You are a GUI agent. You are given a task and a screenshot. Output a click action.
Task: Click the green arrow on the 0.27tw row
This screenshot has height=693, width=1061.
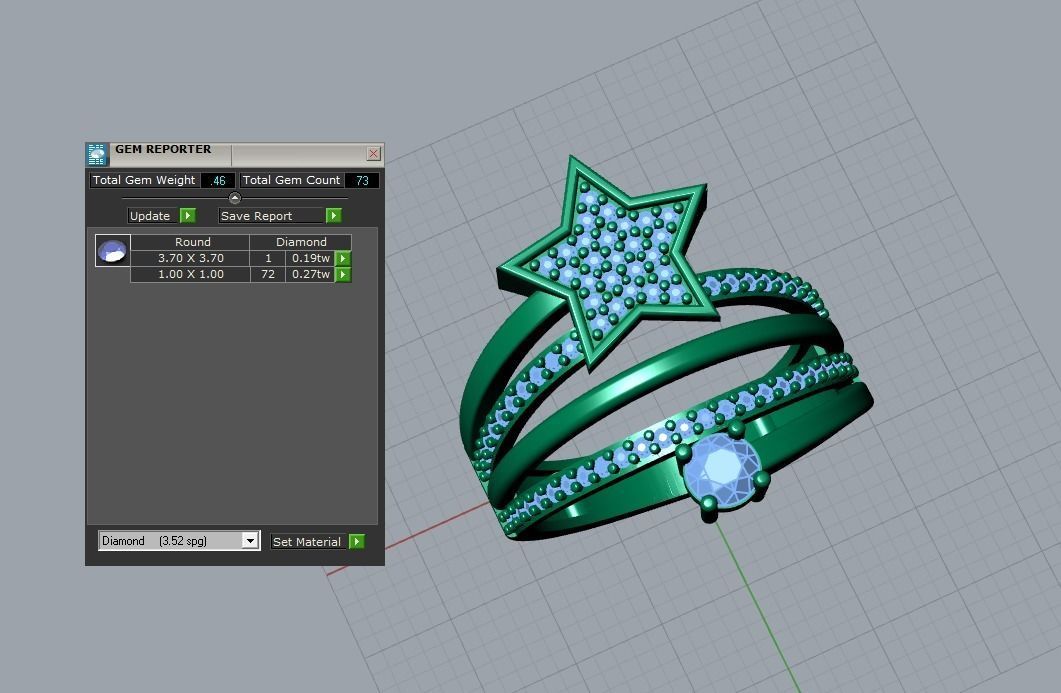coord(343,275)
